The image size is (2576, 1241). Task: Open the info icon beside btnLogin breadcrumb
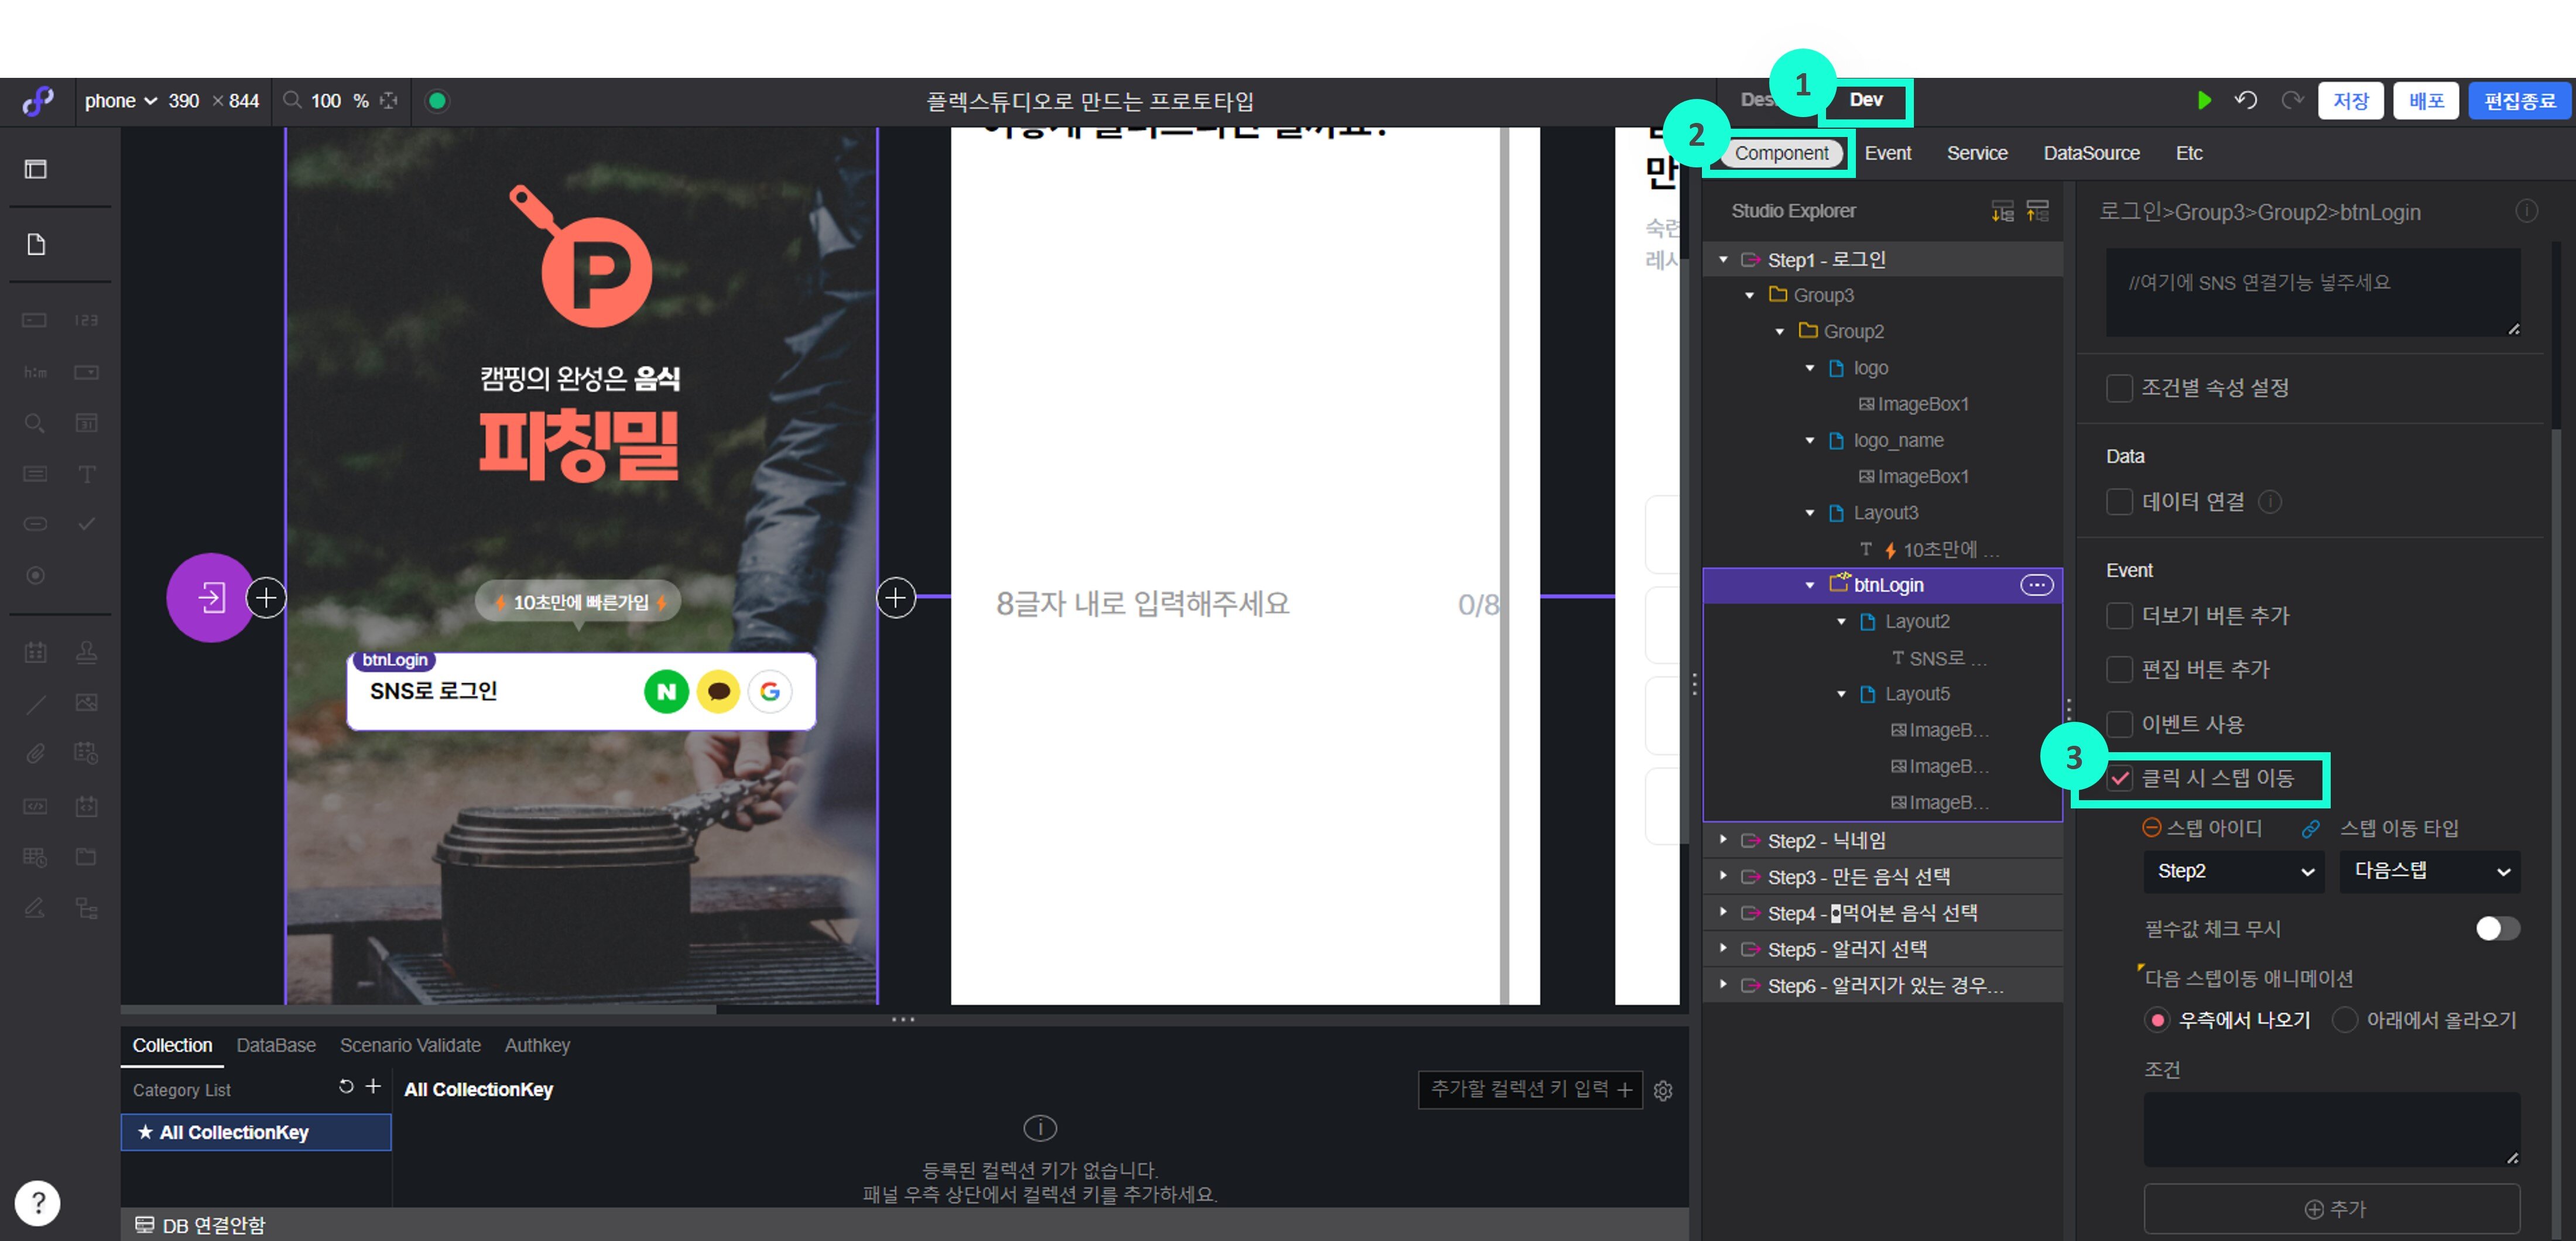(x=2526, y=211)
